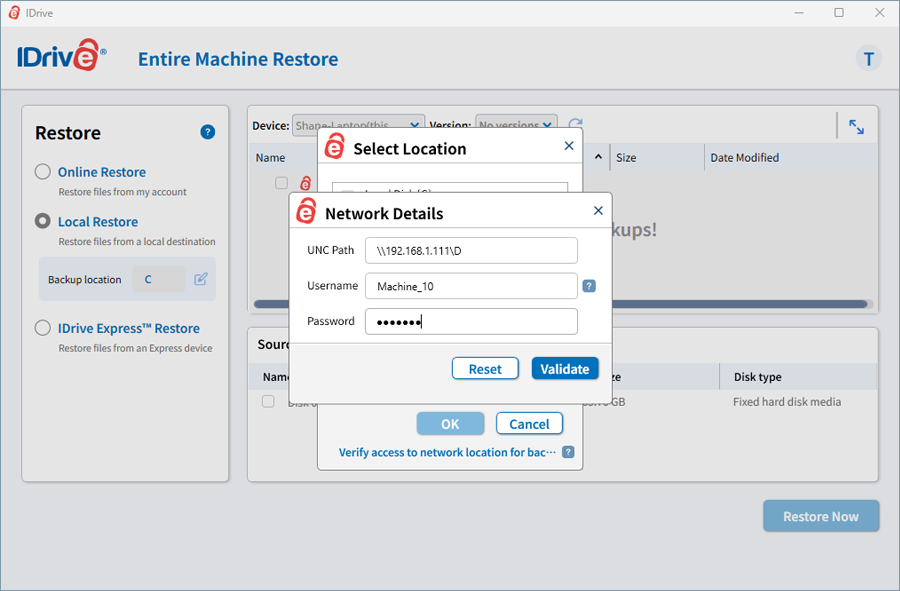Open the Device dropdown
The height and width of the screenshot is (591, 900).
[358, 126]
